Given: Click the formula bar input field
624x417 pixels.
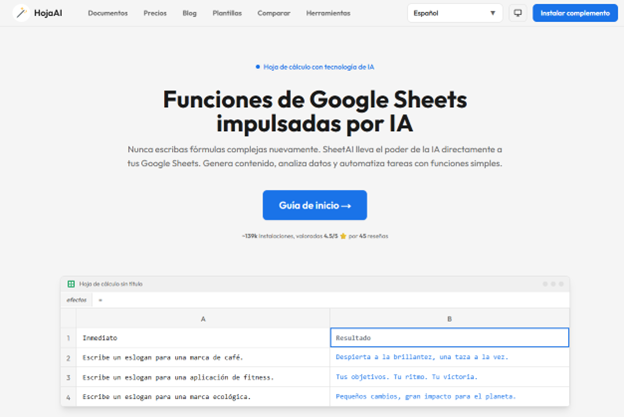Looking at the screenshot, I should pos(330,300).
